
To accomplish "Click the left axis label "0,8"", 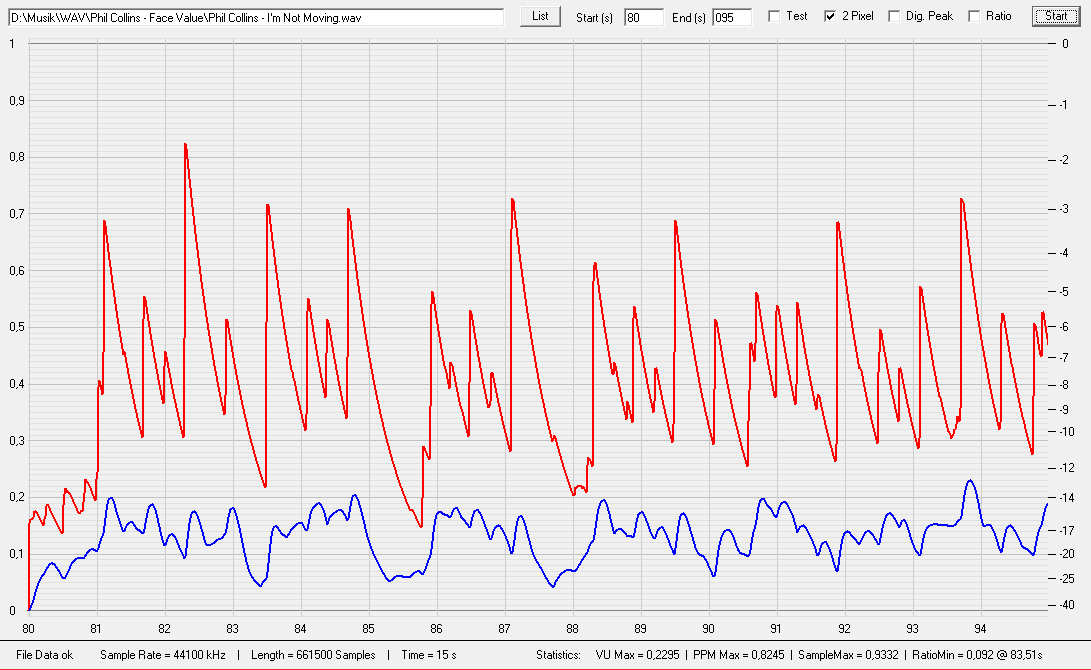I will (x=17, y=157).
